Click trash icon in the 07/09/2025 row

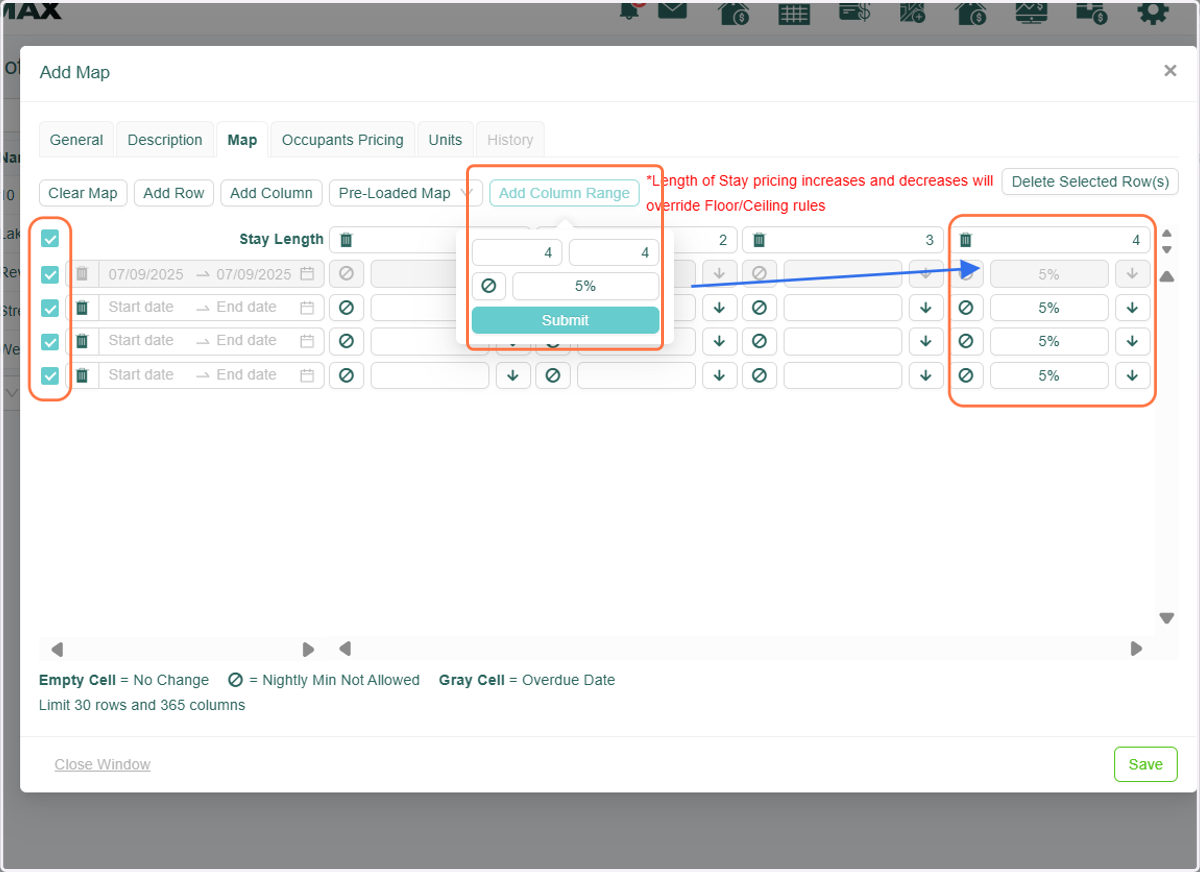click(x=82, y=274)
